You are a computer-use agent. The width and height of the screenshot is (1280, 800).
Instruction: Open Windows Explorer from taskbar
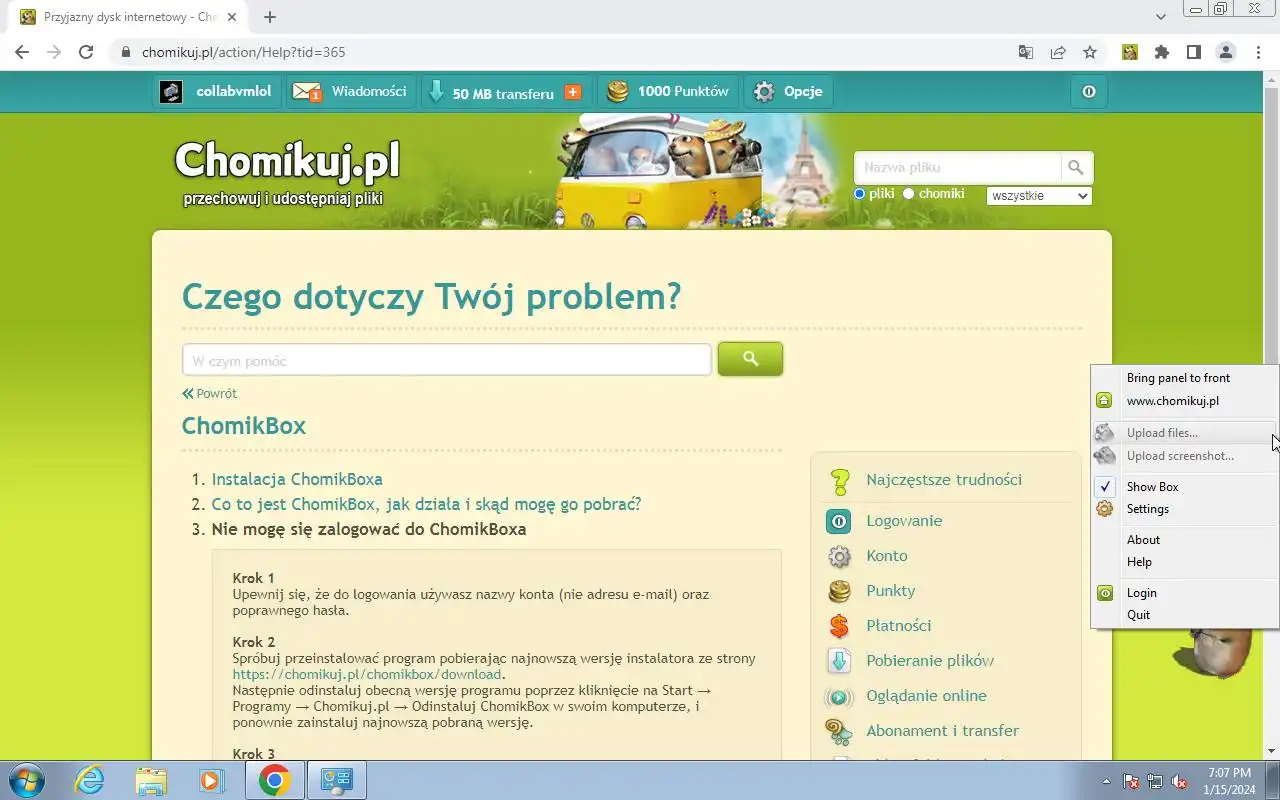pos(151,780)
